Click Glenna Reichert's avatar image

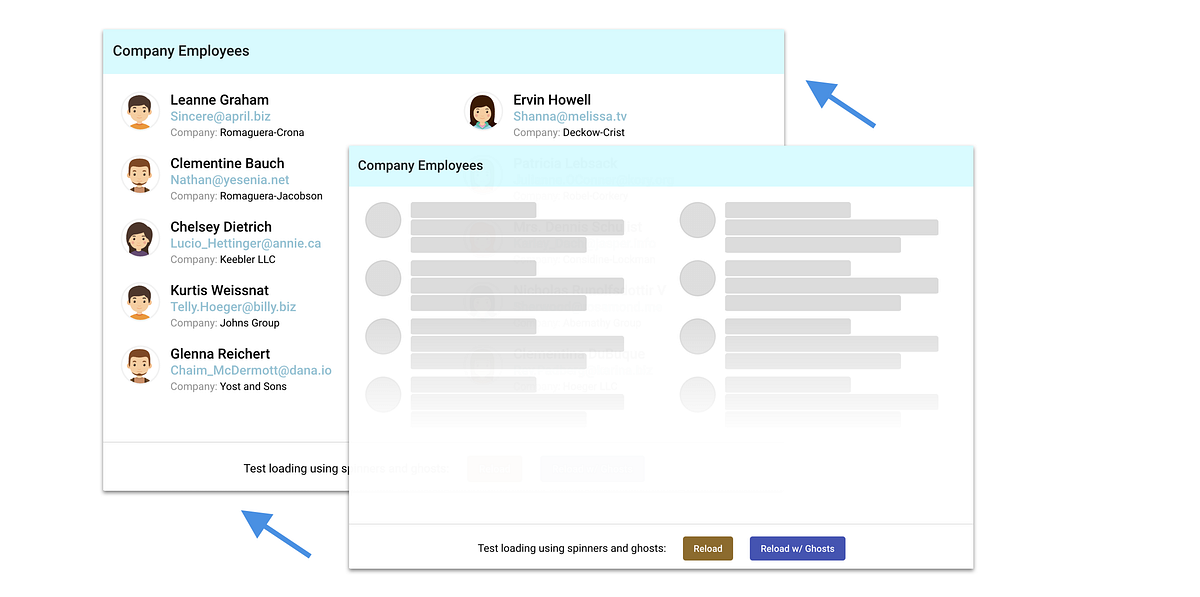140,365
